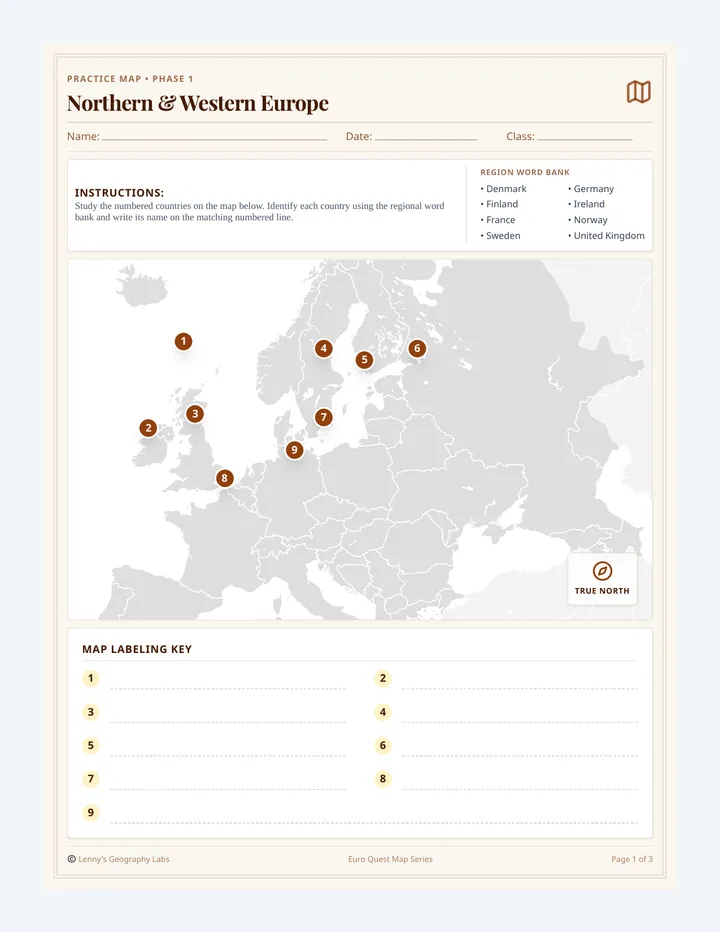Click 'Euro Quest Map Series' footer text

click(390, 859)
